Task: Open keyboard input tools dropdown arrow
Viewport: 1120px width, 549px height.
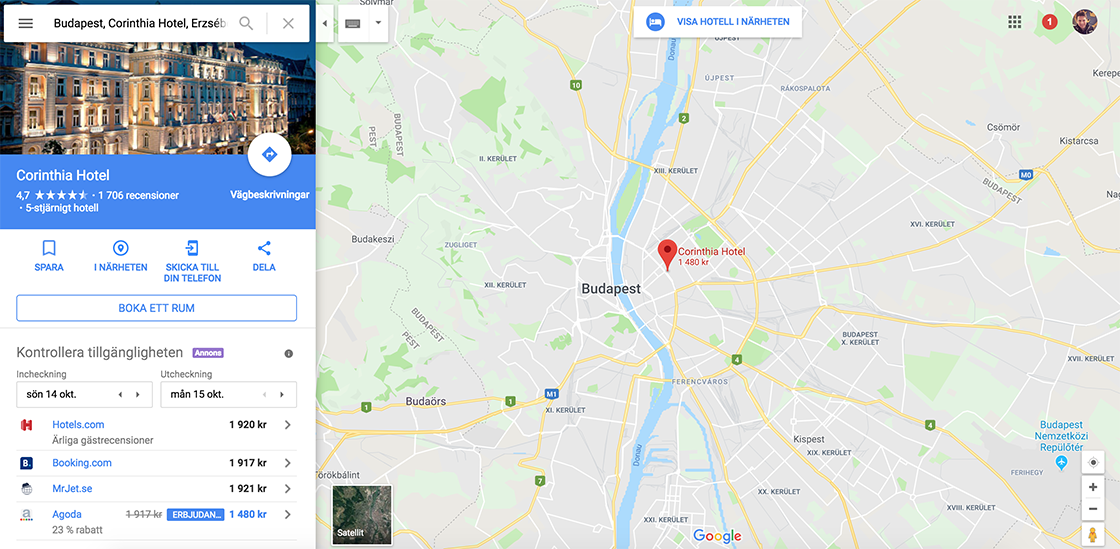Action: pos(379,23)
